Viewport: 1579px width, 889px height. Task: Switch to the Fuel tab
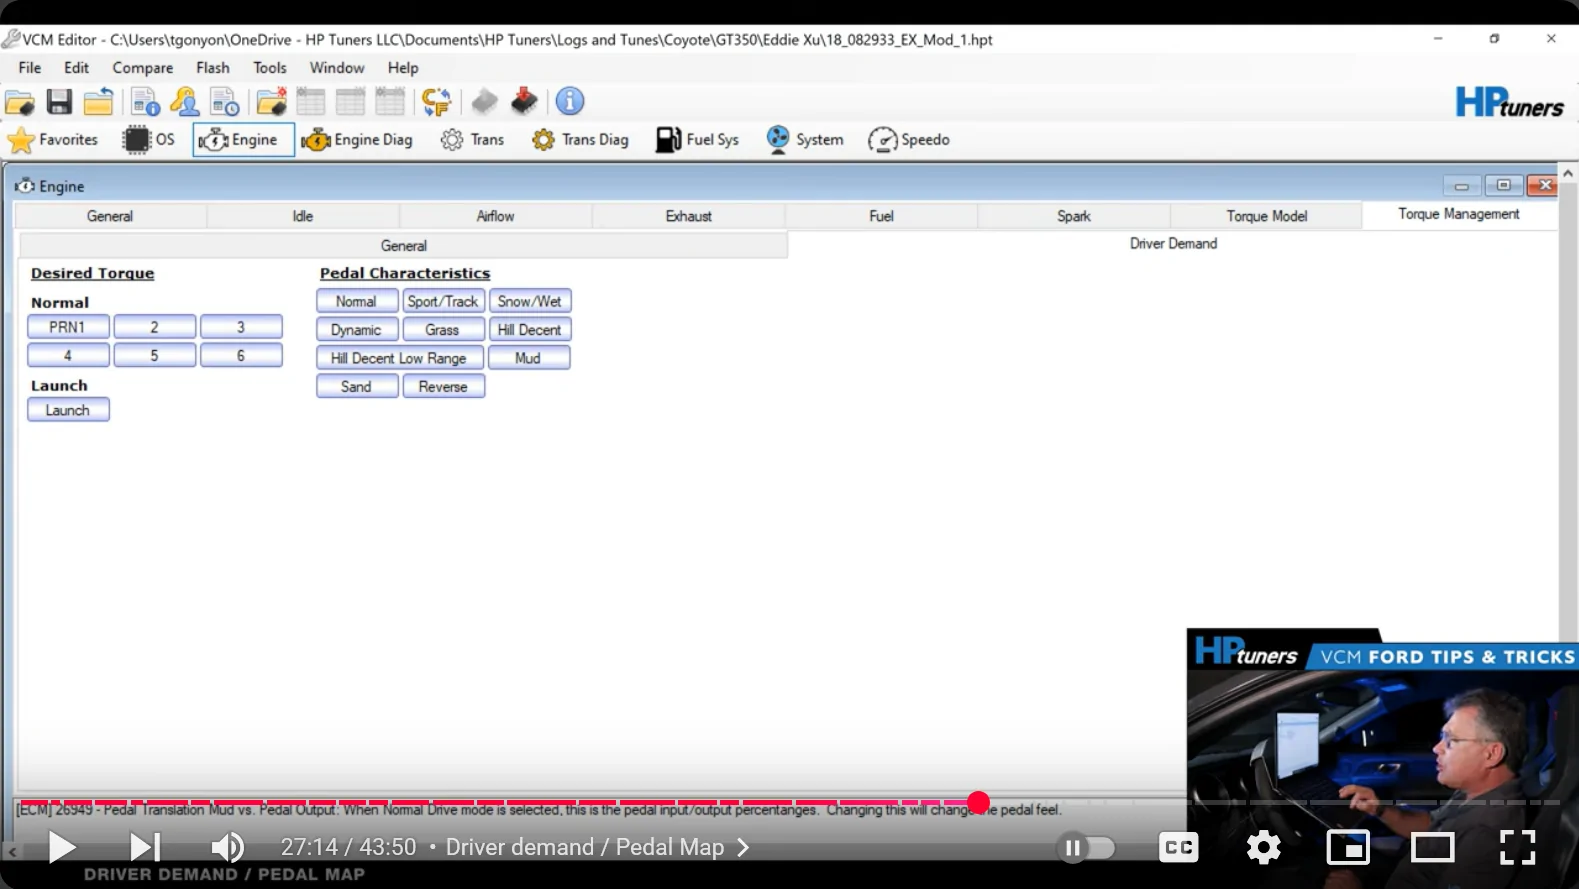pos(881,216)
